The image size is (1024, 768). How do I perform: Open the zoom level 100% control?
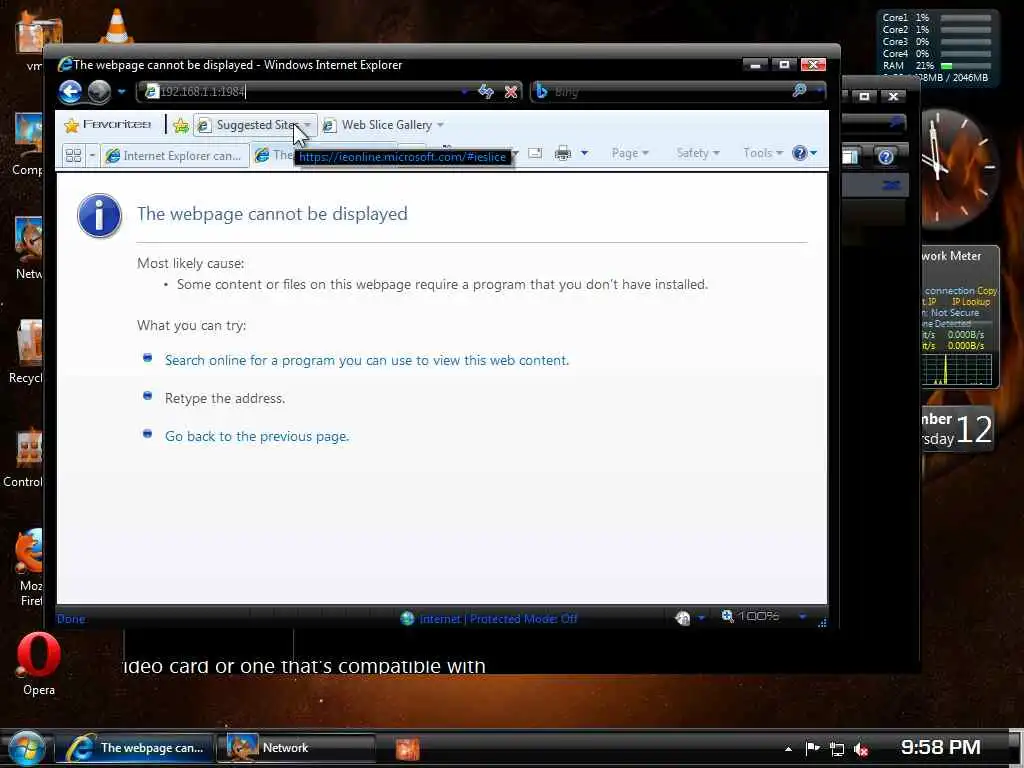[x=750, y=616]
